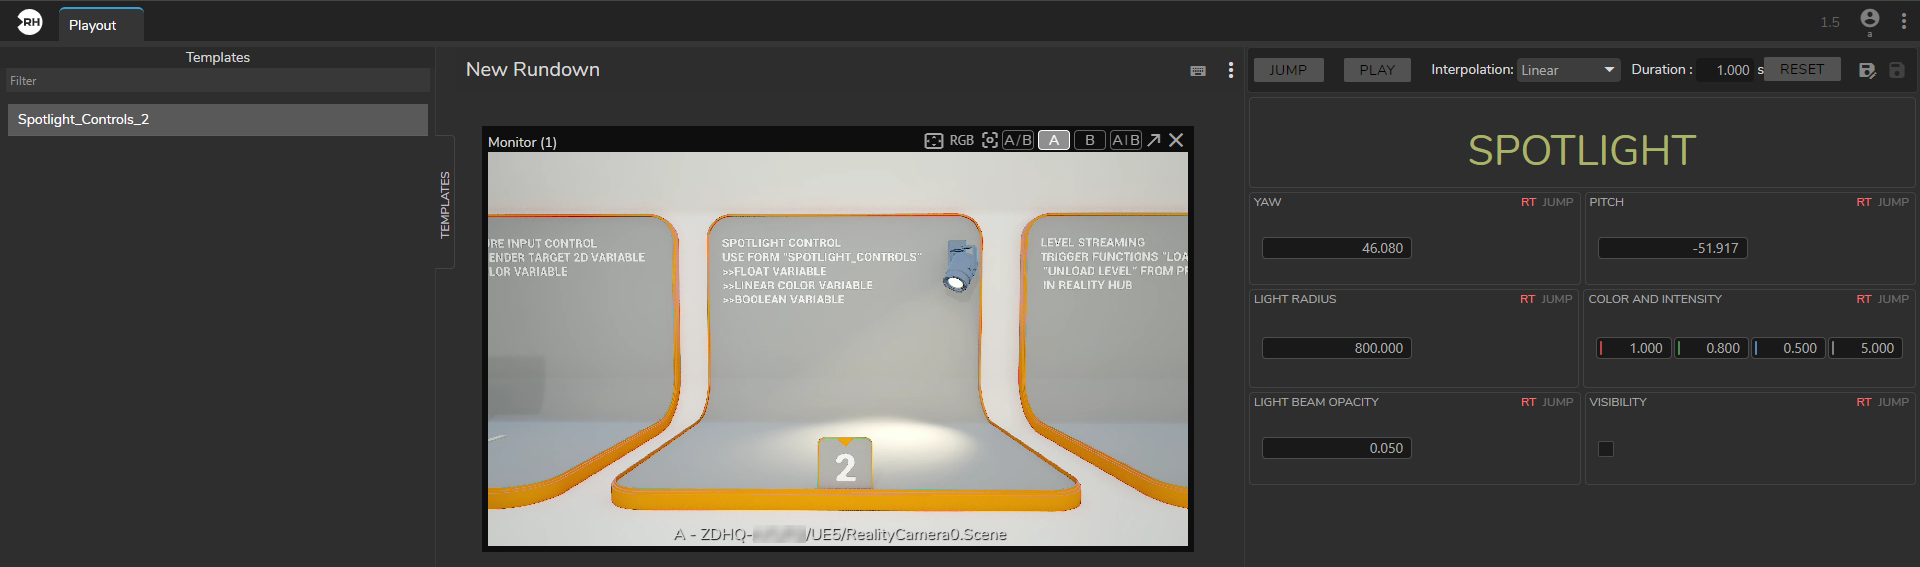
Task: Select the A/B split monitor view
Action: coord(1018,140)
